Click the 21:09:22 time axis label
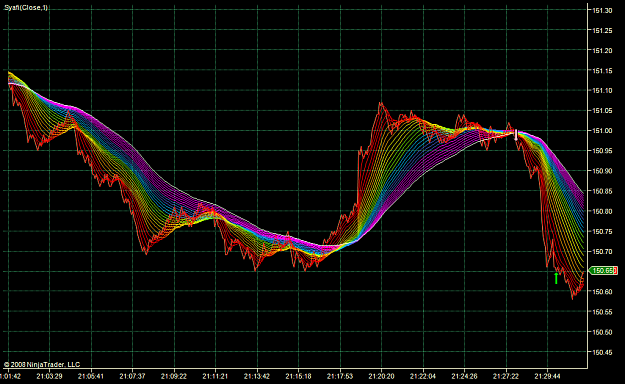This screenshot has height=384, width=625. click(174, 376)
